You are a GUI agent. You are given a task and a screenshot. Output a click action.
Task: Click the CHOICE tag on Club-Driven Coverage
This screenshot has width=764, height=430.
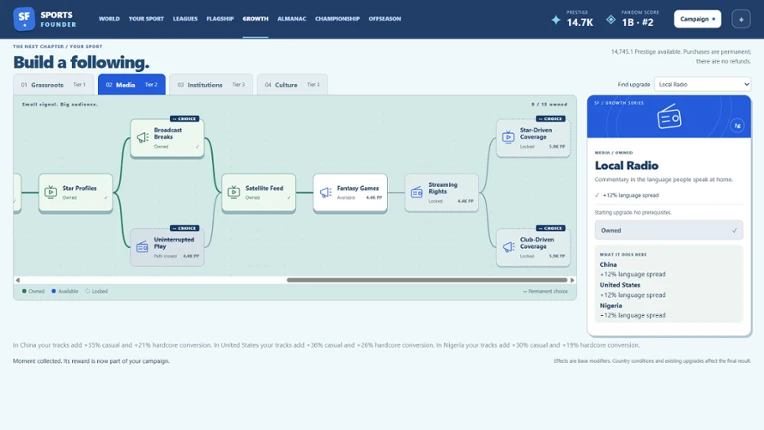pyautogui.click(x=551, y=228)
